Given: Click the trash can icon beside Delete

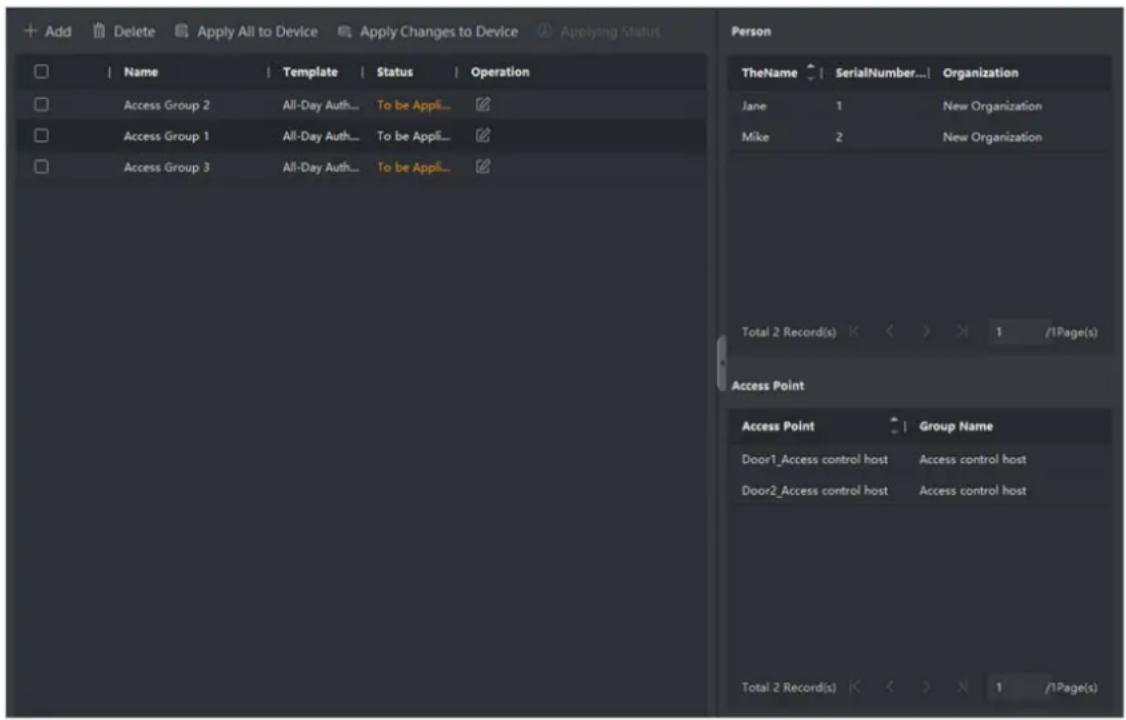Looking at the screenshot, I should click(x=99, y=32).
